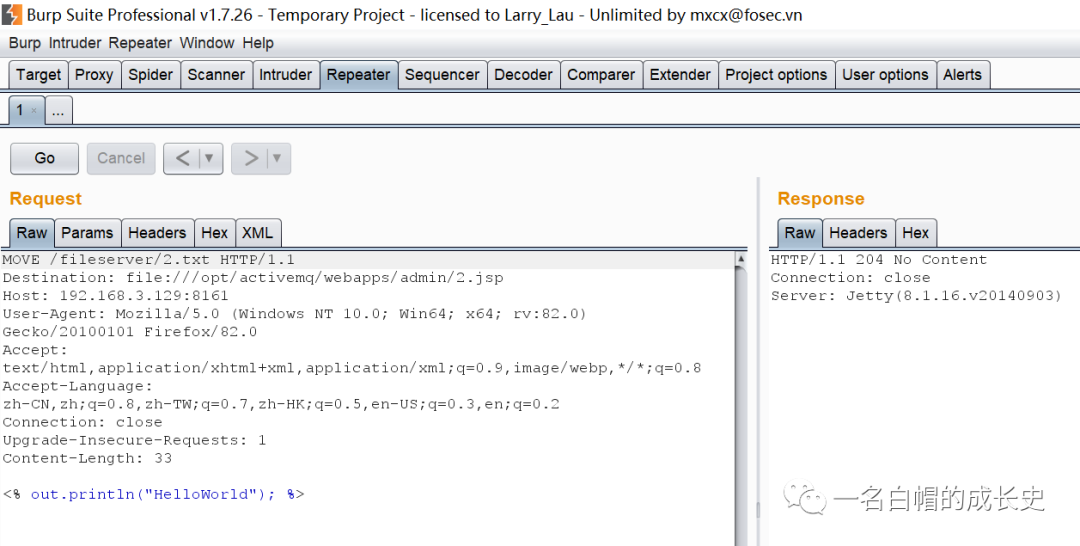Click the Host: 192.168.3.129:8161 line
The width and height of the screenshot is (1080, 546).
click(x=115, y=295)
